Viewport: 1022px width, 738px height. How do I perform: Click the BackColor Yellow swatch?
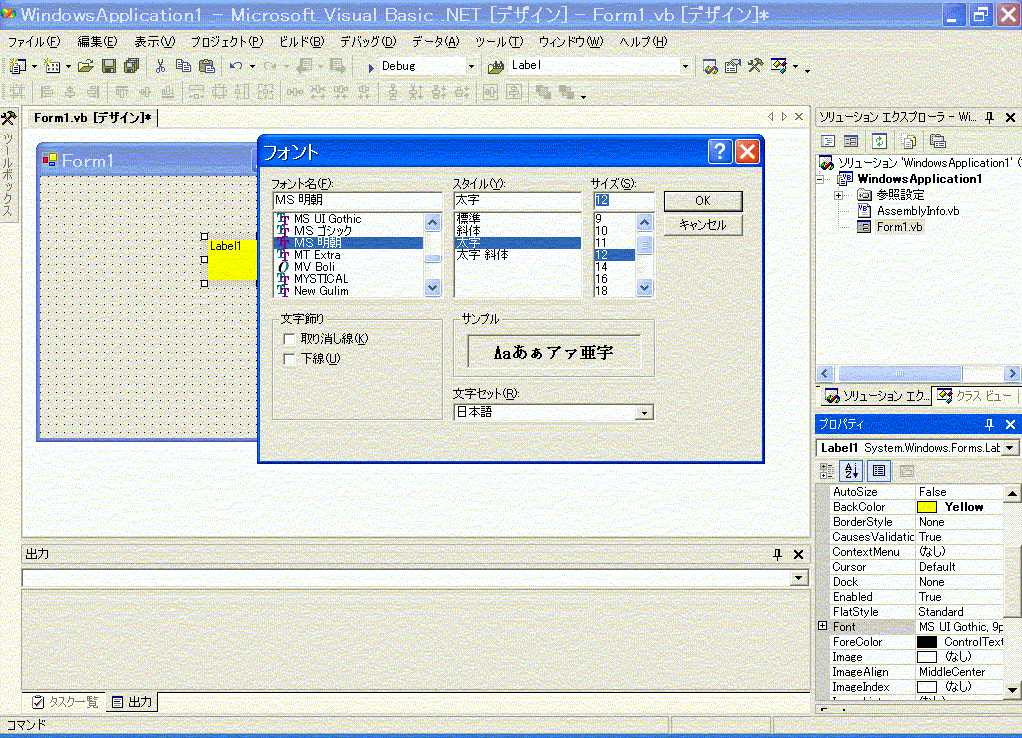coord(927,507)
